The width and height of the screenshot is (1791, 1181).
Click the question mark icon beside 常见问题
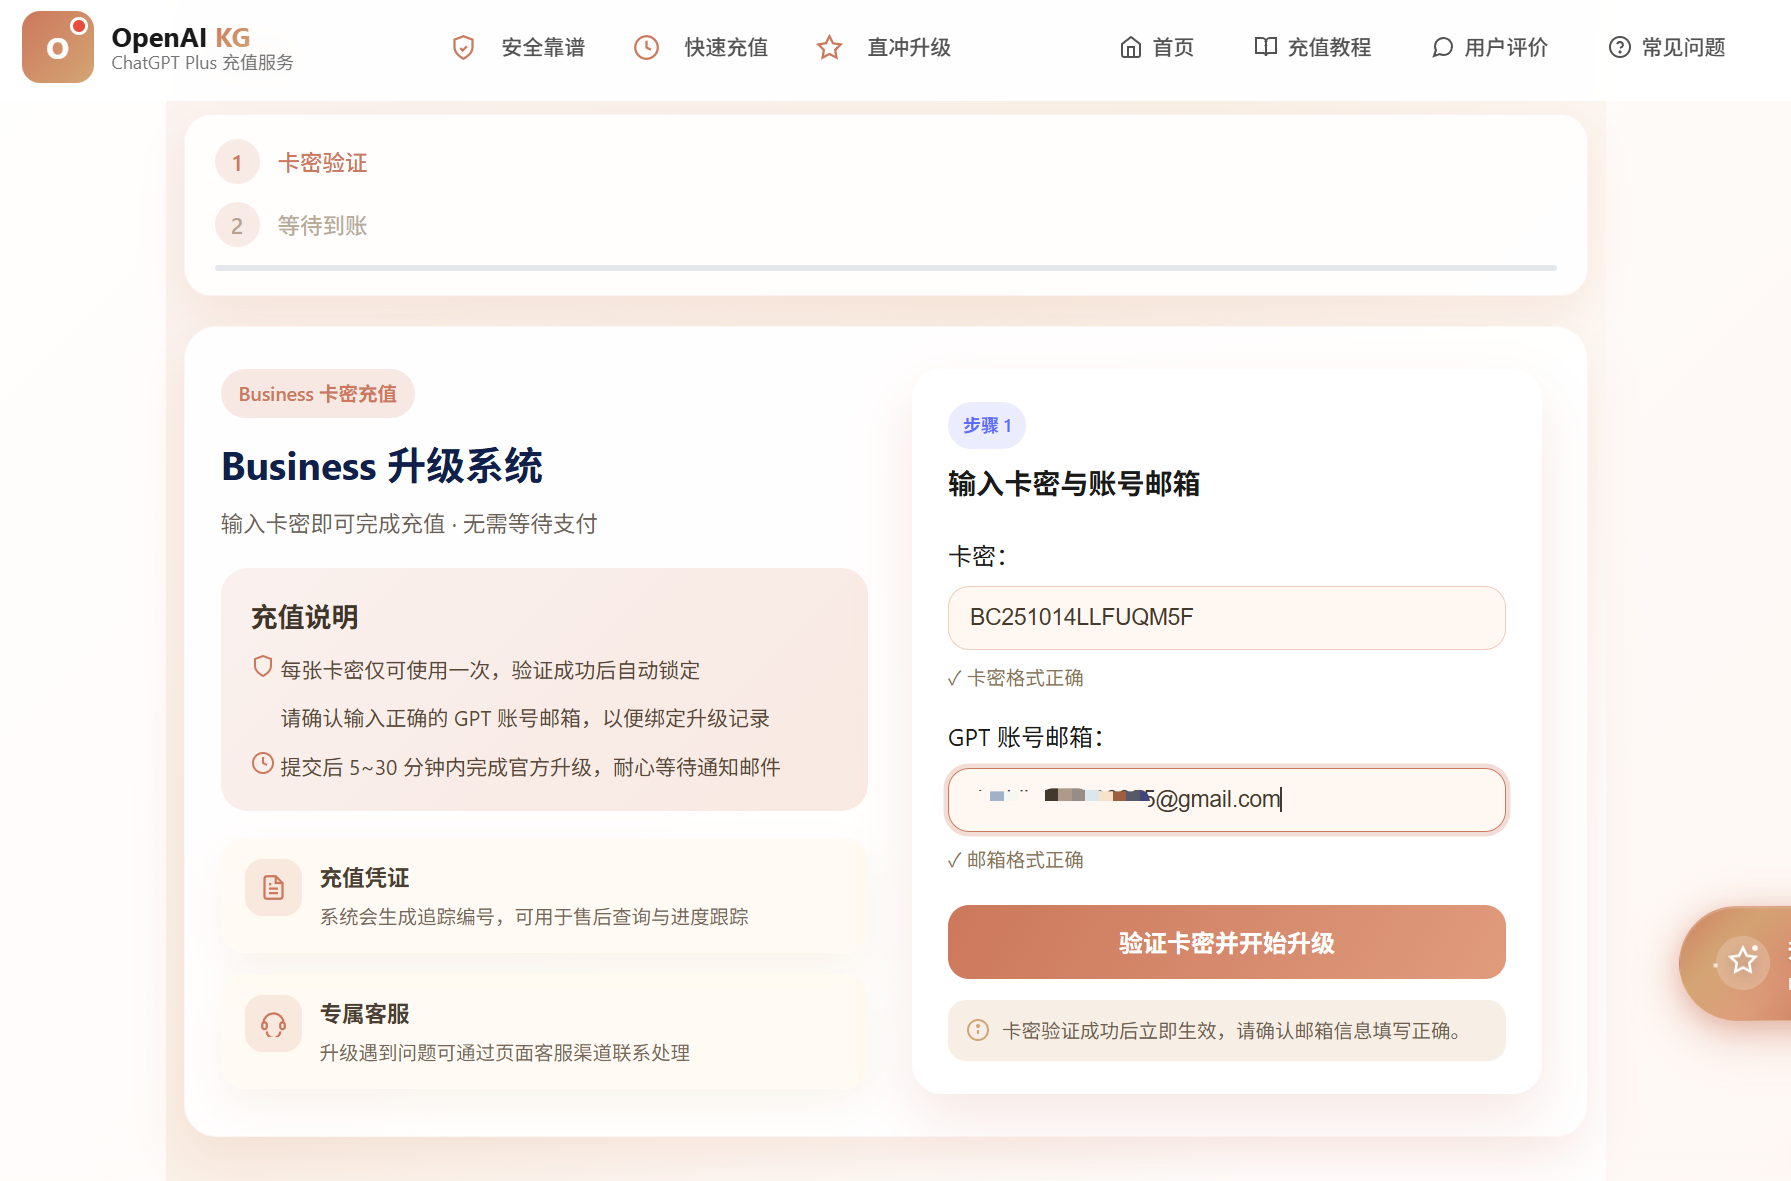(1619, 47)
